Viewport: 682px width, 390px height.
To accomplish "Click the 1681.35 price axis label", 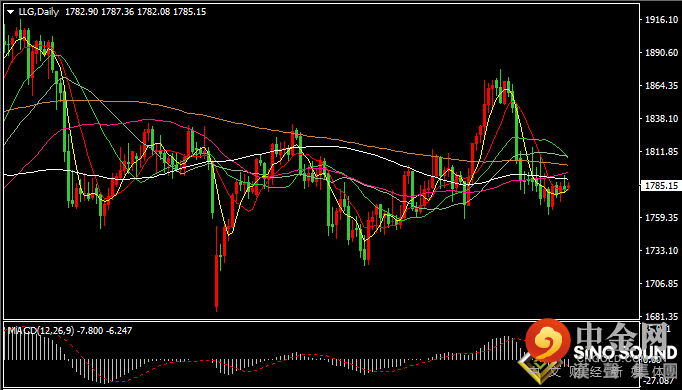I will pyautogui.click(x=661, y=317).
